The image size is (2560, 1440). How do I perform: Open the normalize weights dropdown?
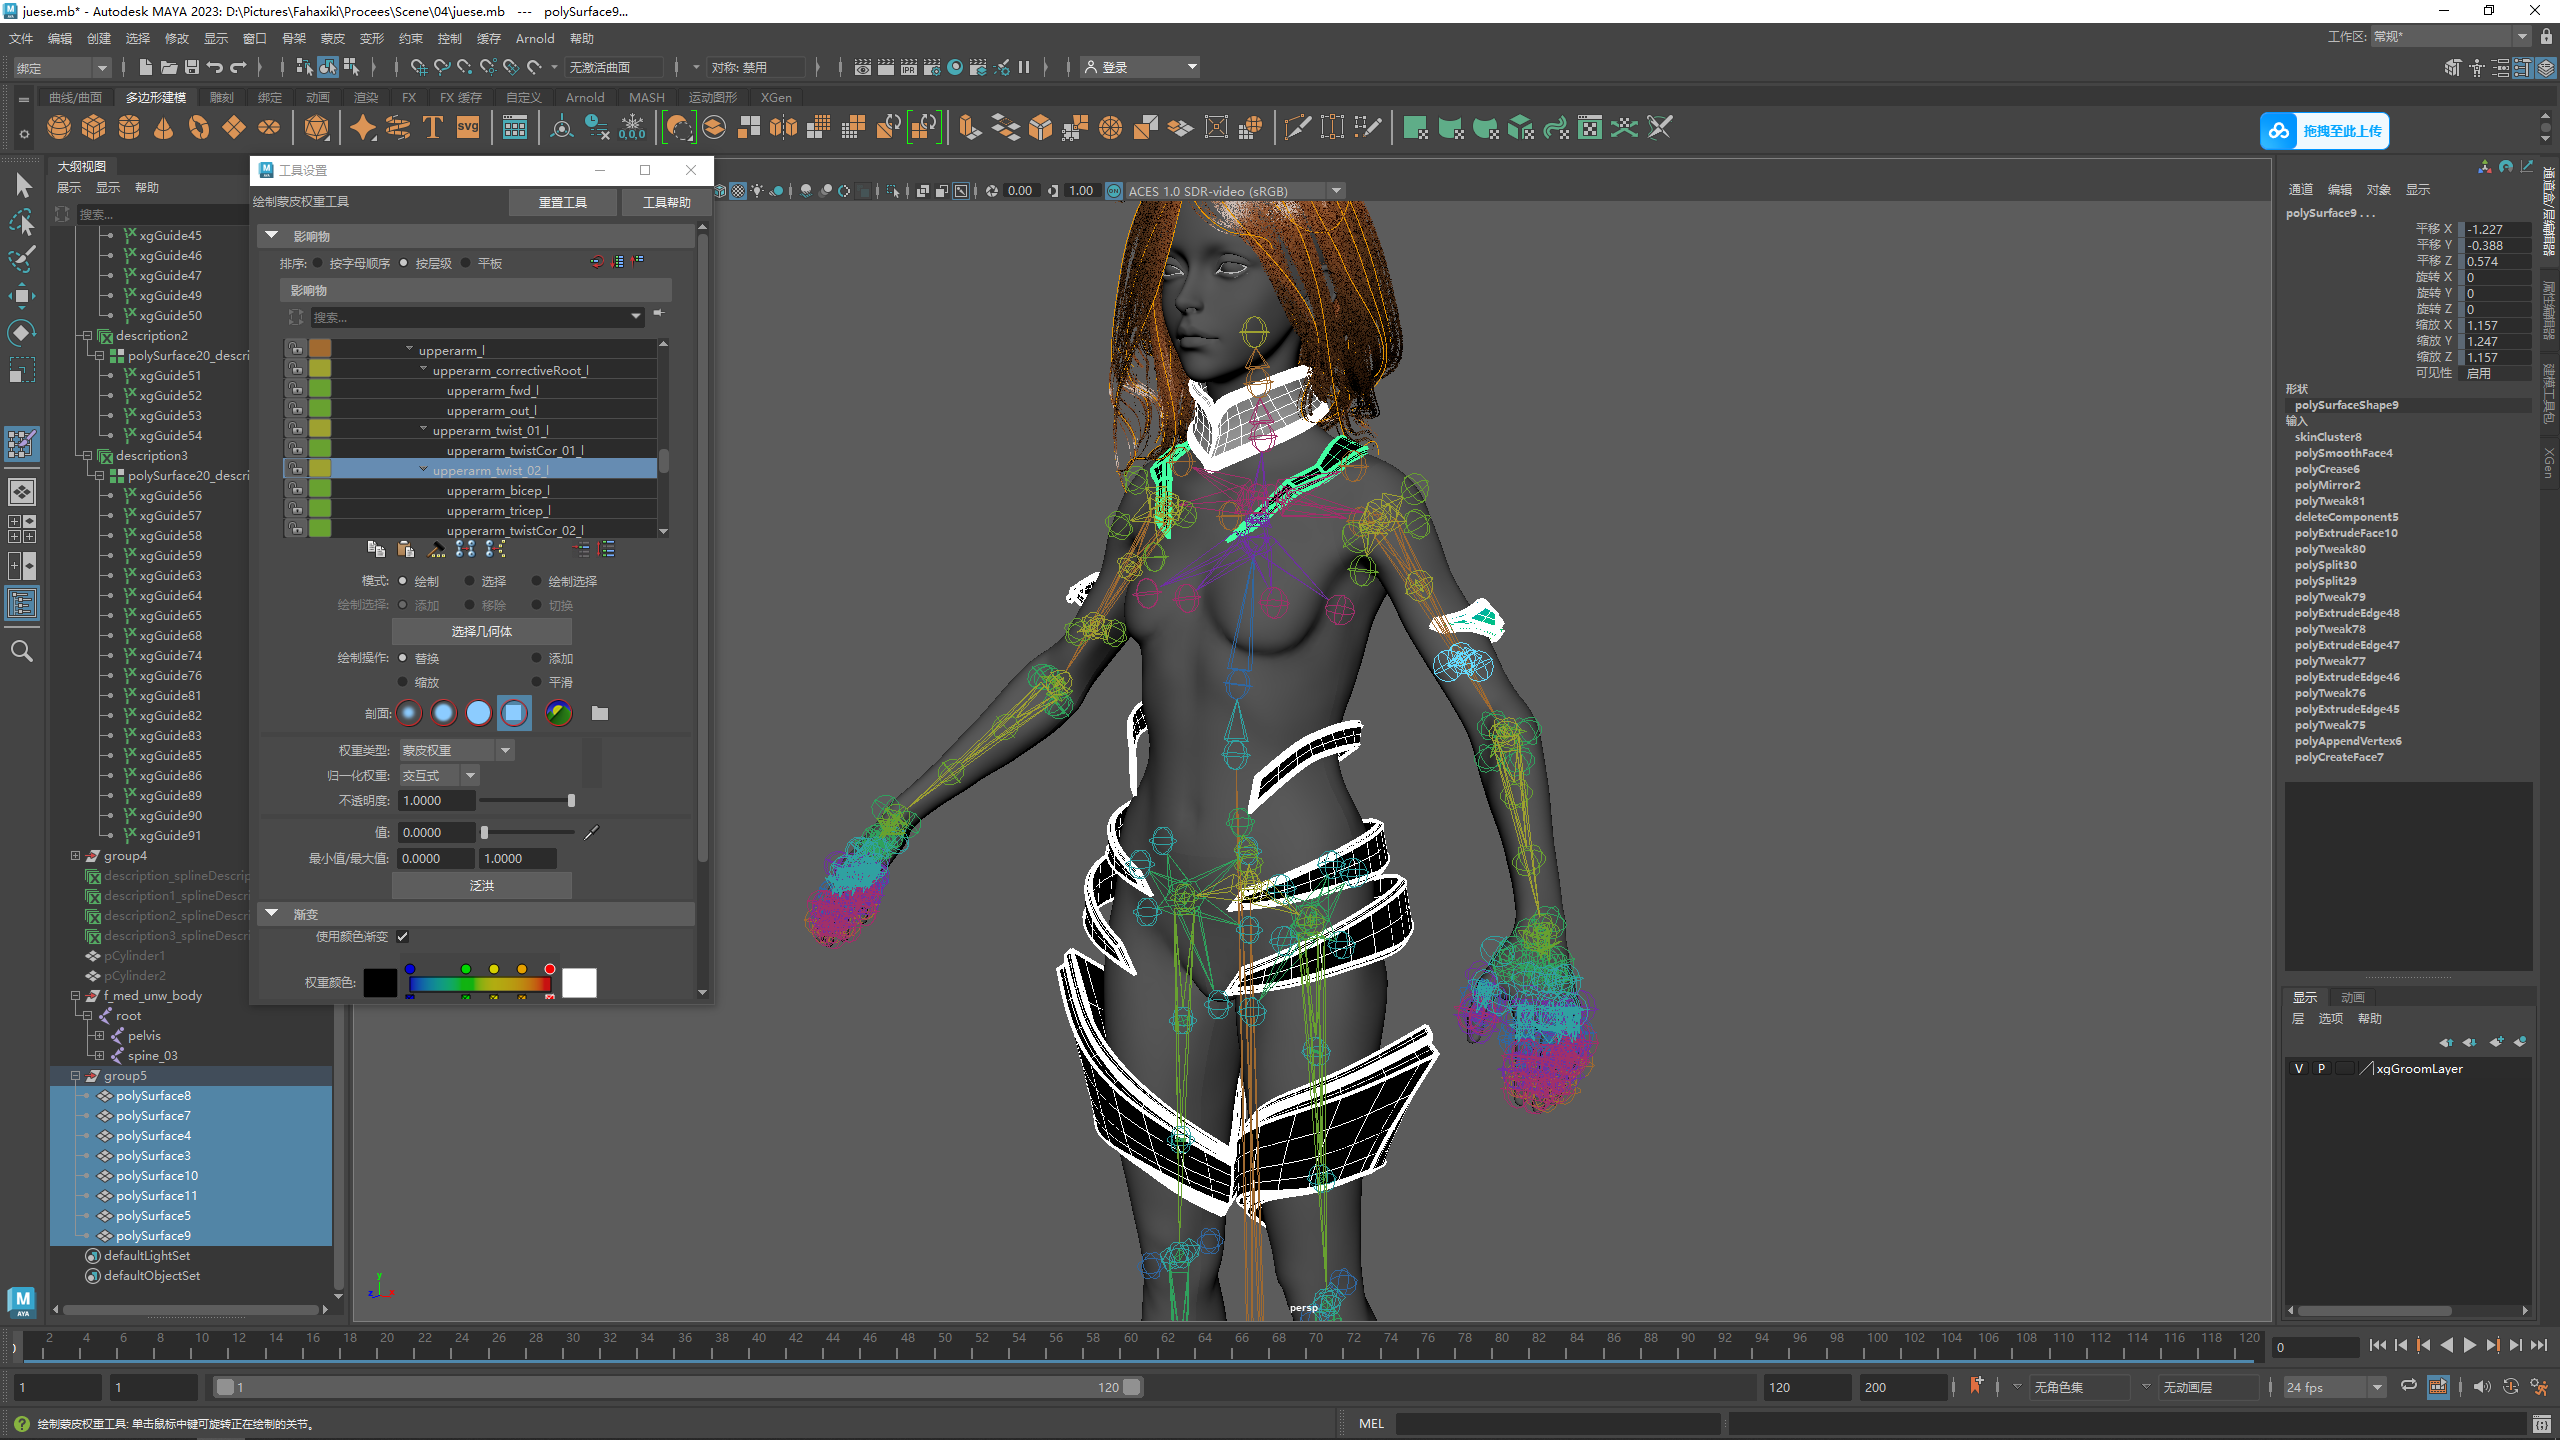pos(440,775)
